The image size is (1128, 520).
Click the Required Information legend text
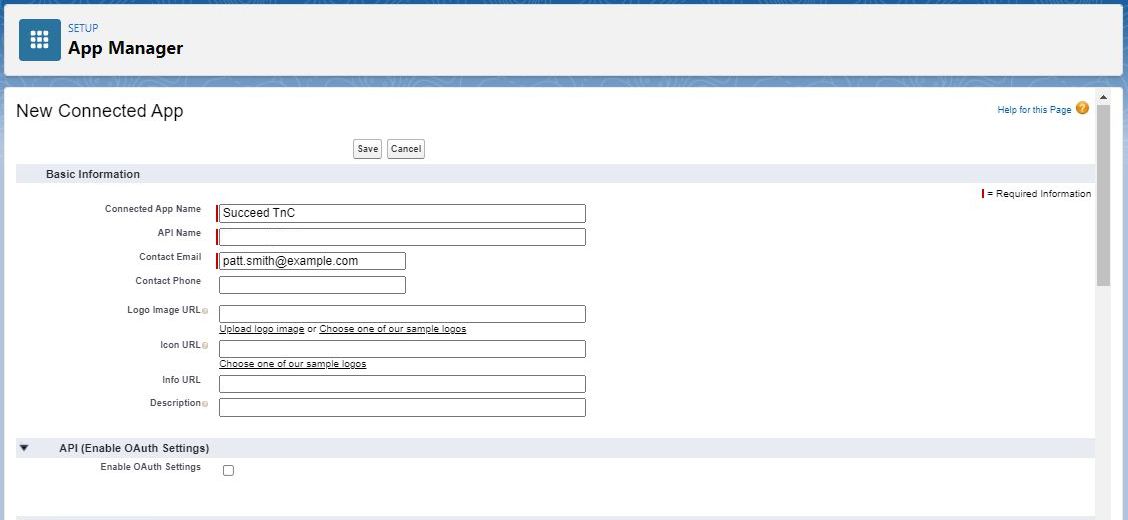tap(1039, 193)
